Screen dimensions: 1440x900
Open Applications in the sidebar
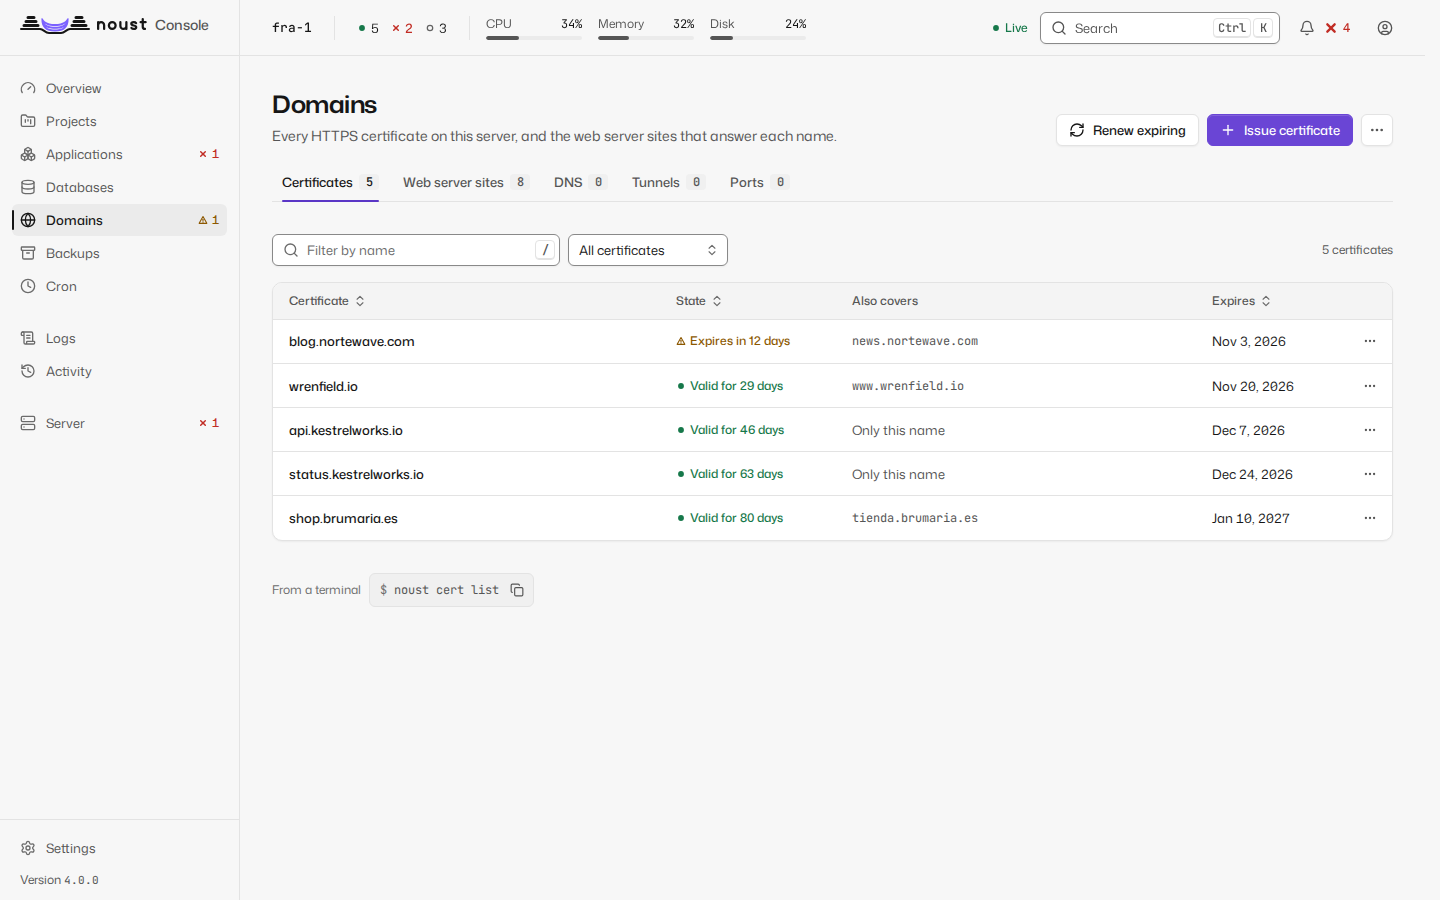click(x=120, y=154)
